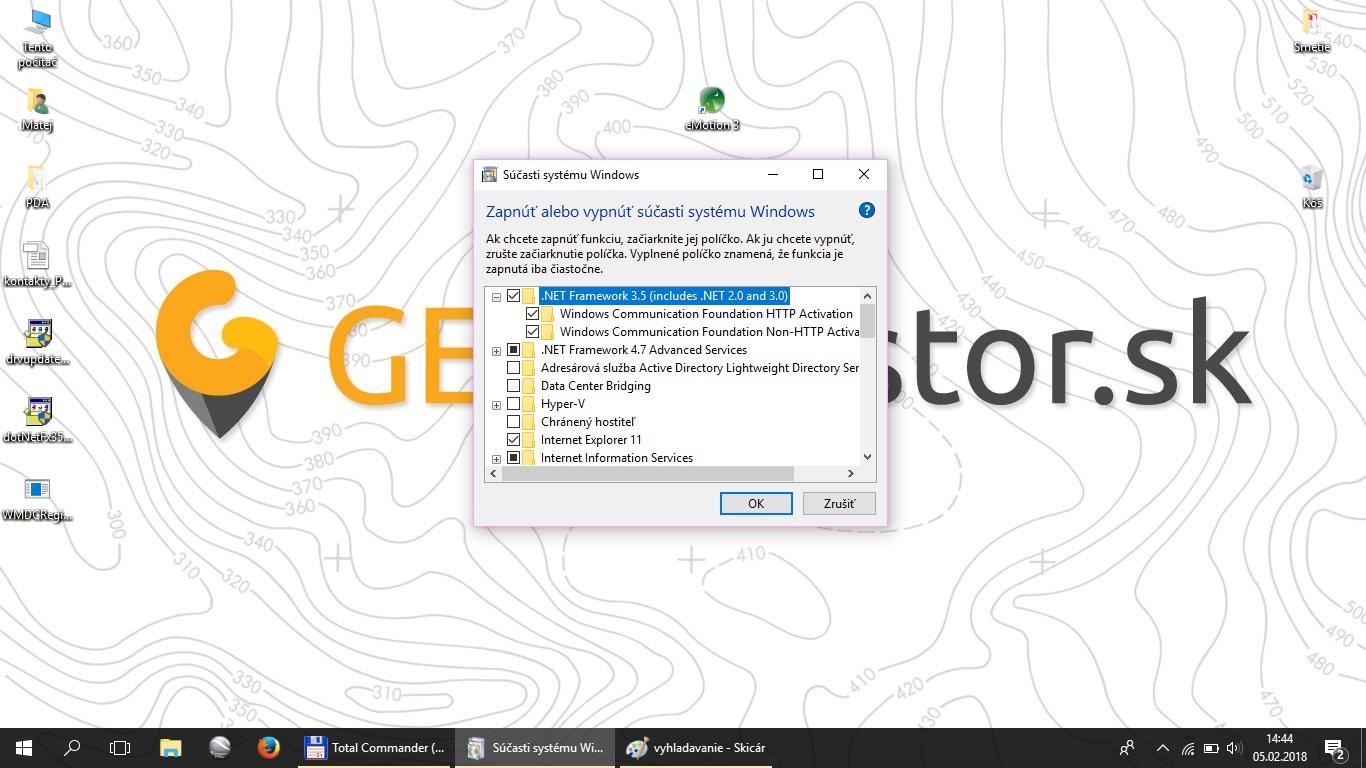Click the taskbar search magnifier icon

72,747
